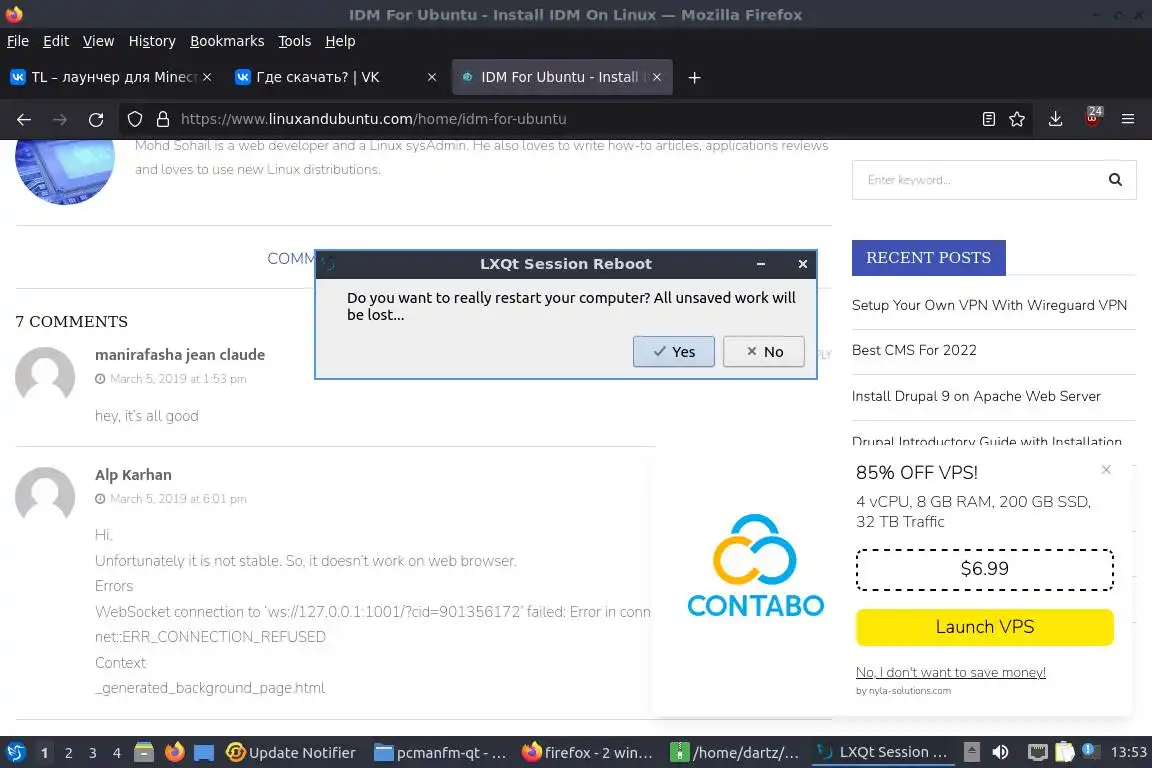Open Best CMS For 2022 post
1152x768 pixels.
coord(914,351)
